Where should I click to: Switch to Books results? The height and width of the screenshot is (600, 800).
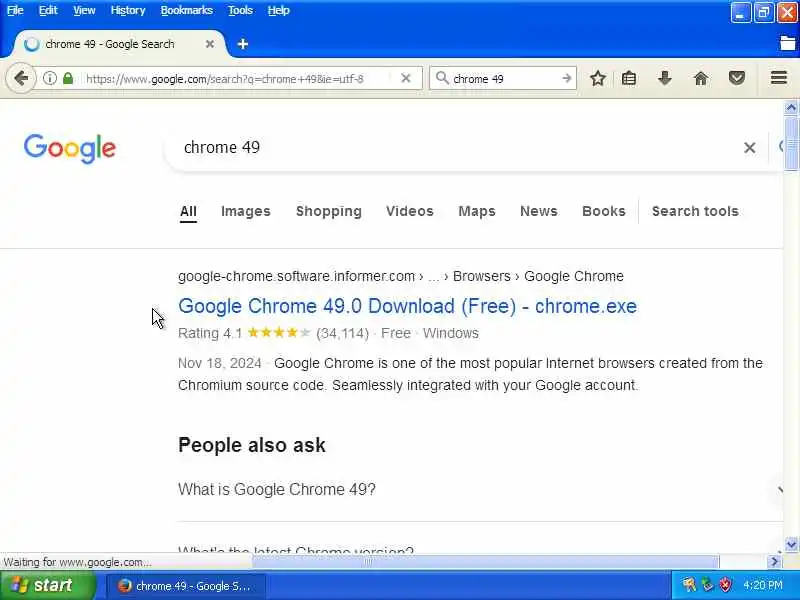point(604,211)
